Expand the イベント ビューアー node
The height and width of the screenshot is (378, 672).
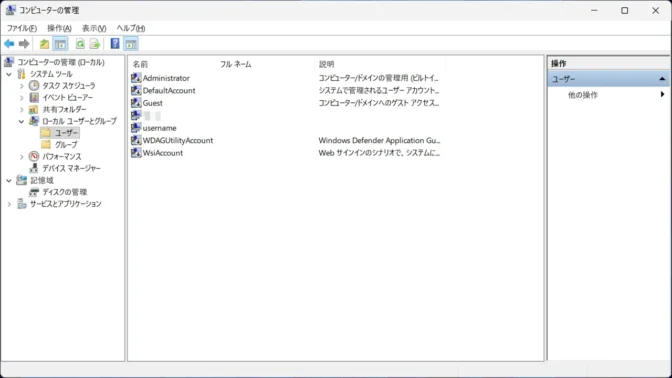[x=21, y=98]
